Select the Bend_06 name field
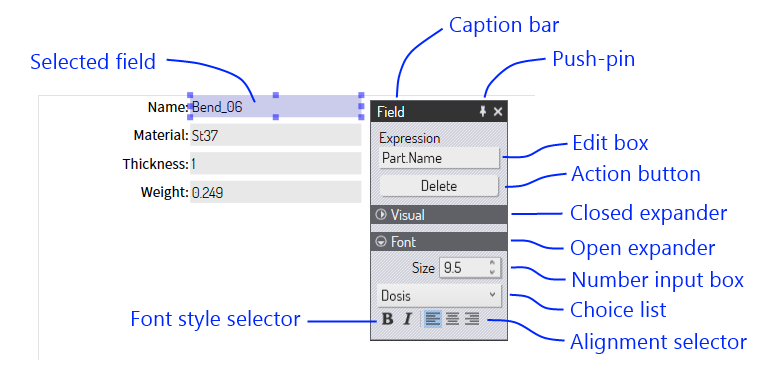 pyautogui.click(x=275, y=107)
